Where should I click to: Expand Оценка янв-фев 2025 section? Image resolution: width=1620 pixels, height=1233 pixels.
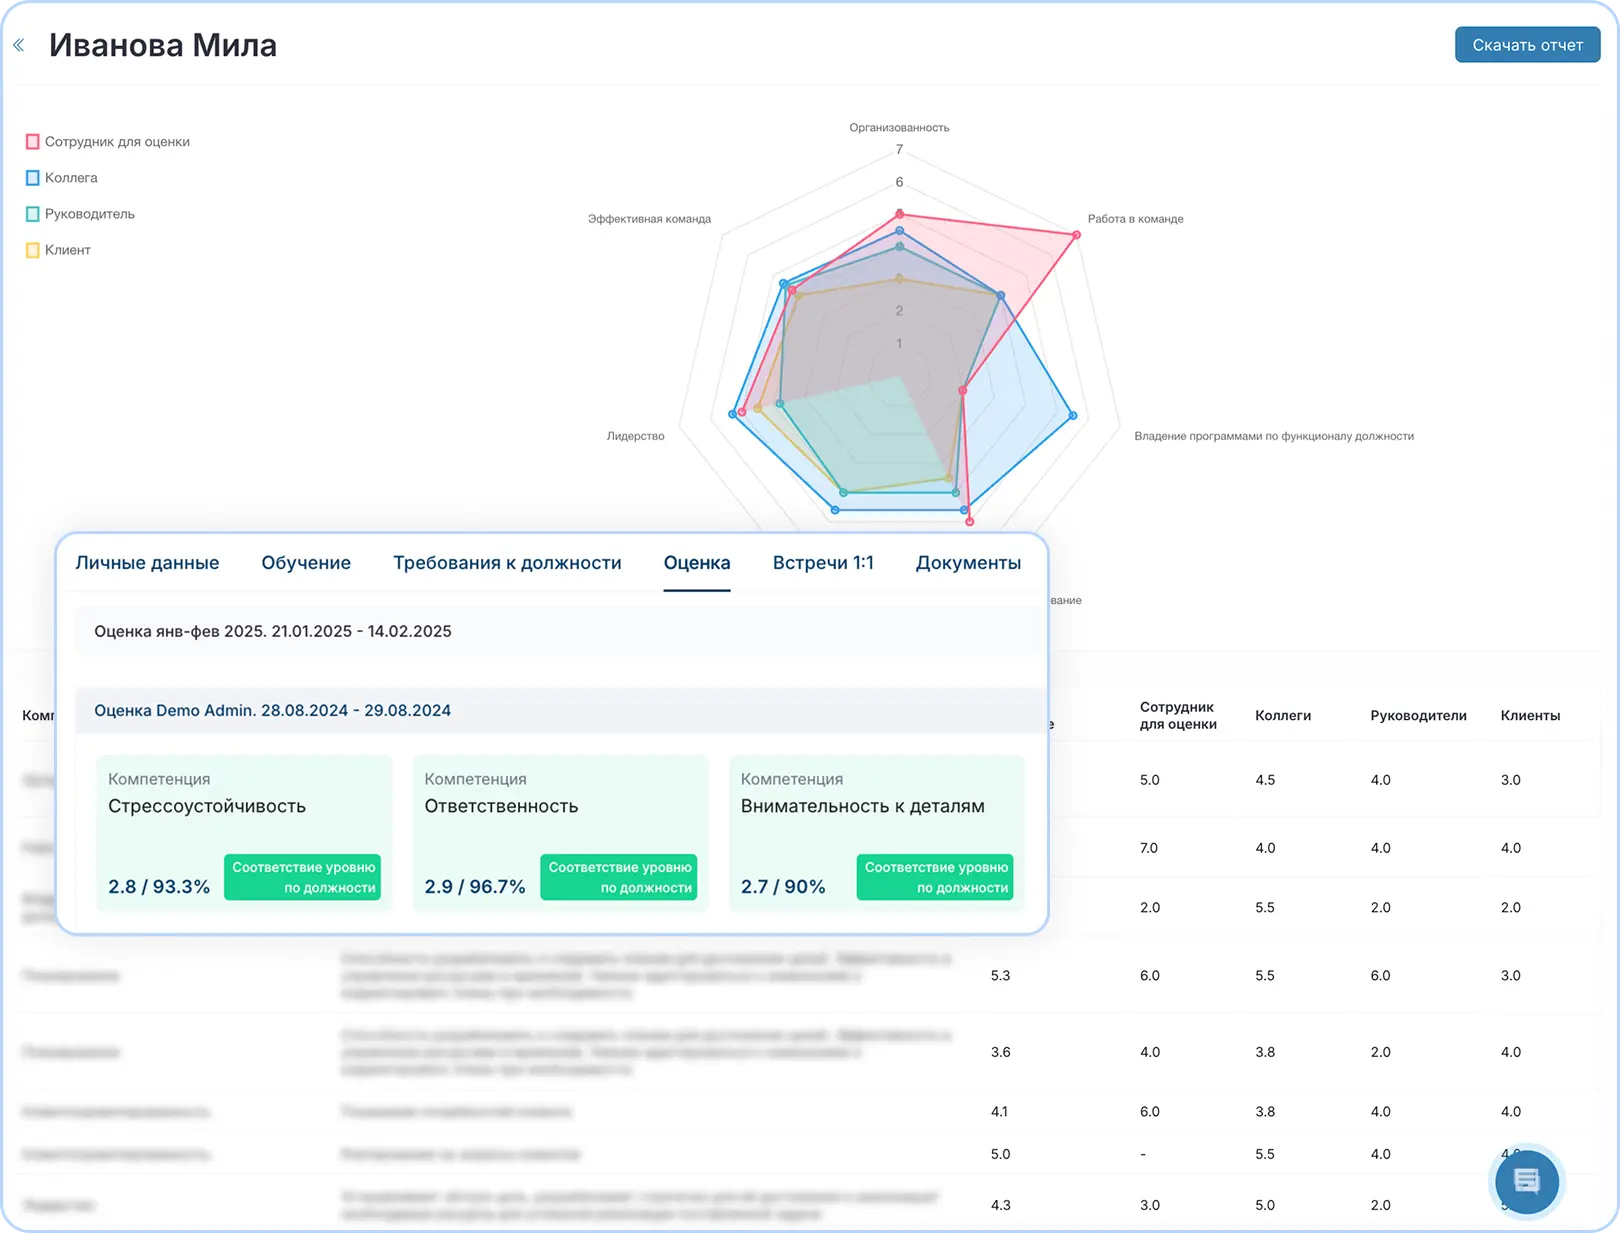(273, 631)
